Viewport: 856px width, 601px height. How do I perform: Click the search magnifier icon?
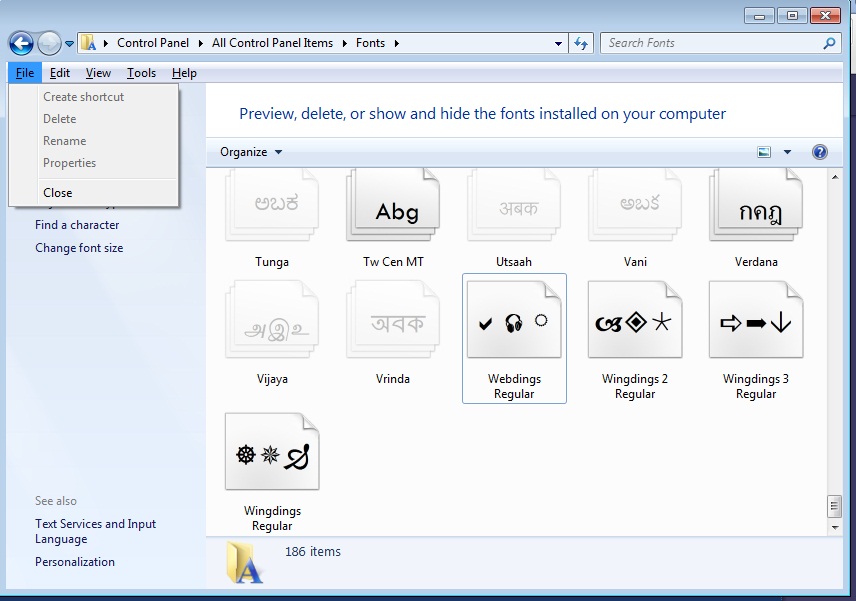point(829,43)
